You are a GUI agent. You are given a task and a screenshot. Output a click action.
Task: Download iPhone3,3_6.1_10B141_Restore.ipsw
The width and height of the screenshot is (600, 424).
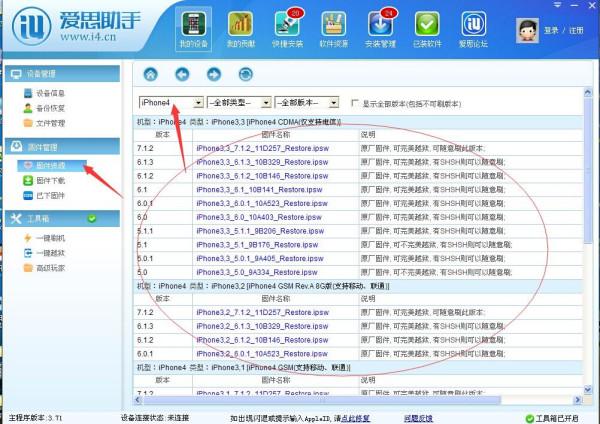click(x=259, y=190)
